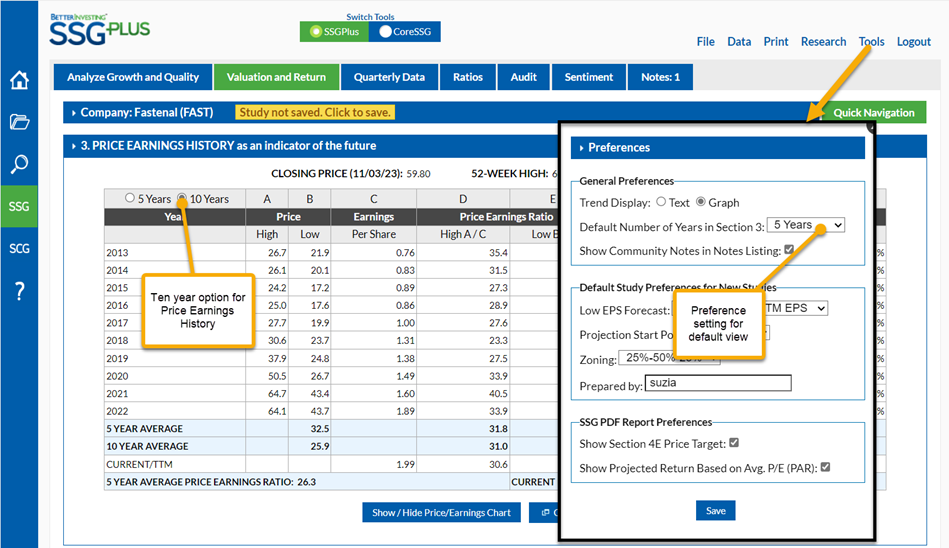This screenshot has width=949, height=548.
Task: Close the Preferences popup
Action: (x=871, y=127)
